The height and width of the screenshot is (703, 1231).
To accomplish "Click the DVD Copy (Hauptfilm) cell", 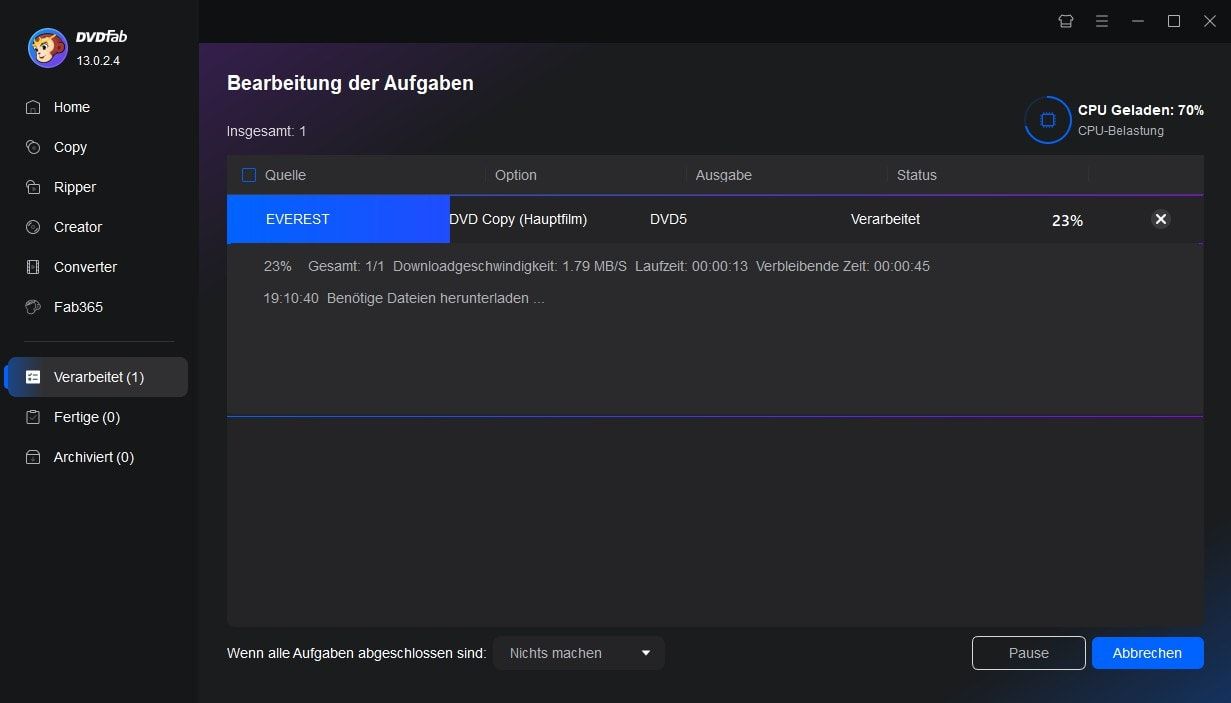I will pos(518,219).
